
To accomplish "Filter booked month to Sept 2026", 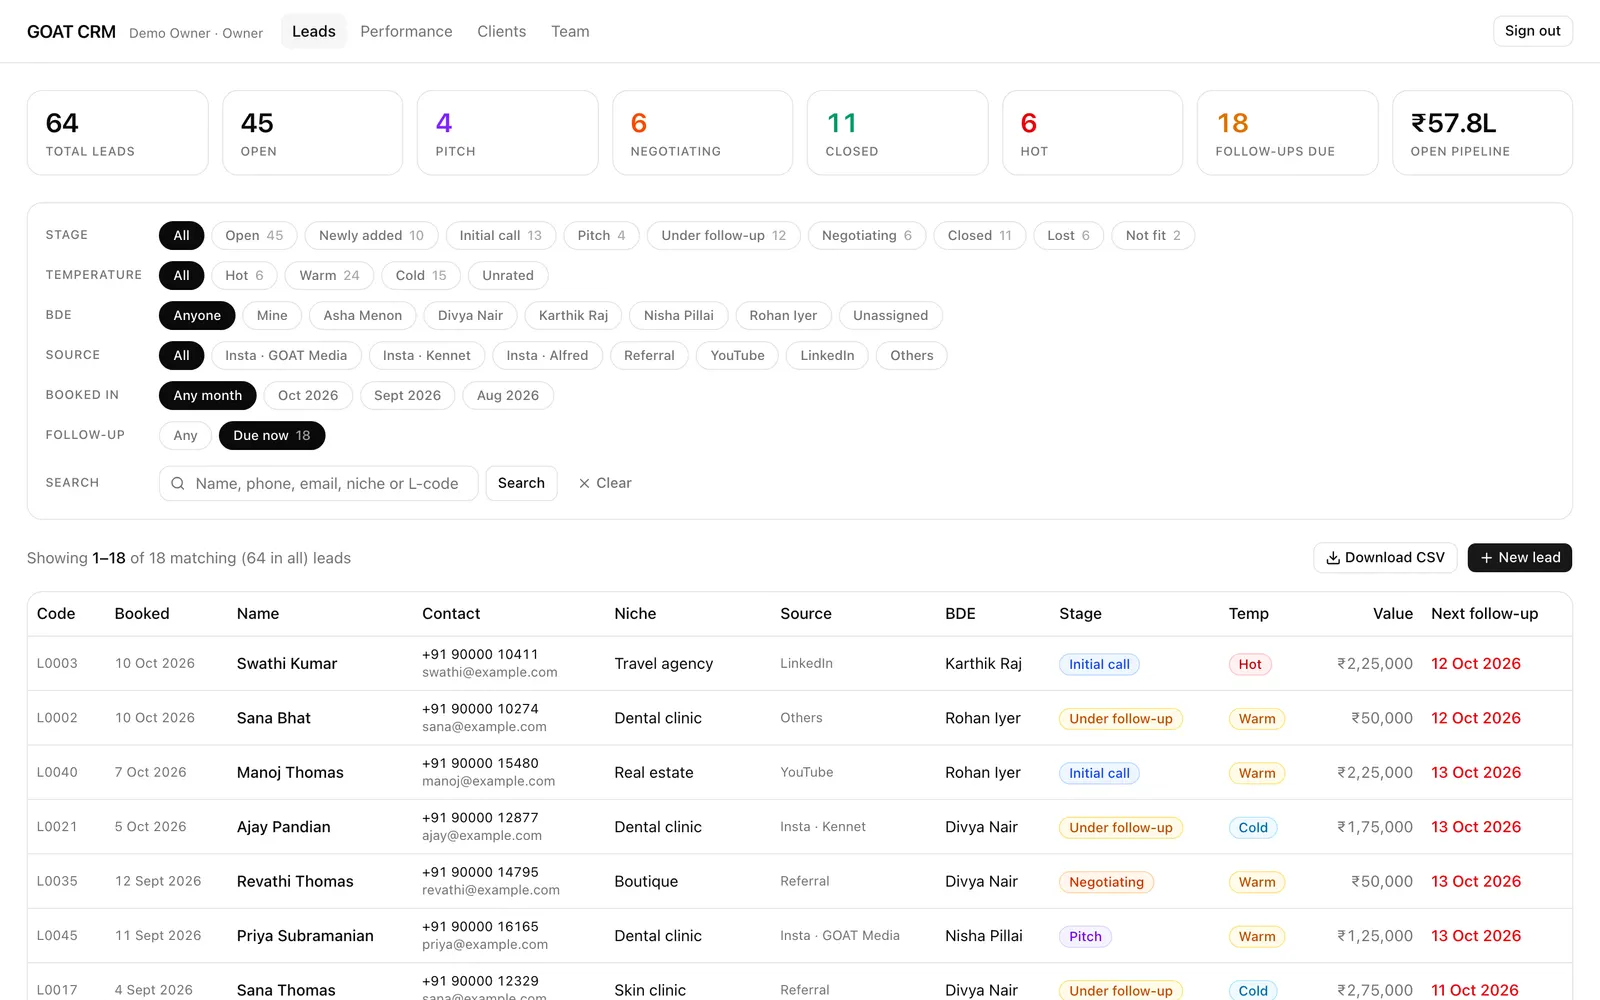I will click(407, 395).
